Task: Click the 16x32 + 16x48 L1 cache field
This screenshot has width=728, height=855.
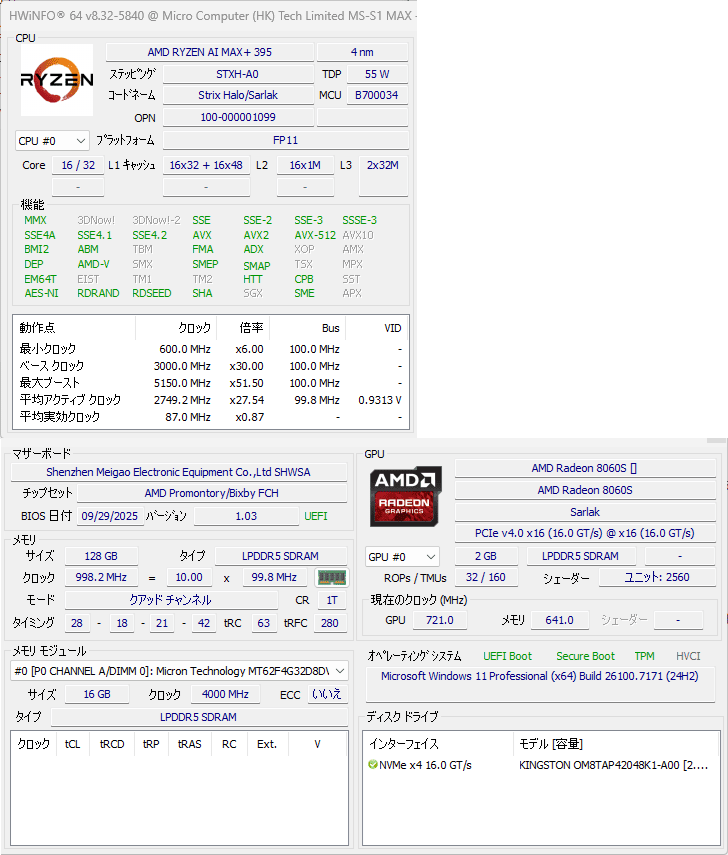Action: pos(206,165)
